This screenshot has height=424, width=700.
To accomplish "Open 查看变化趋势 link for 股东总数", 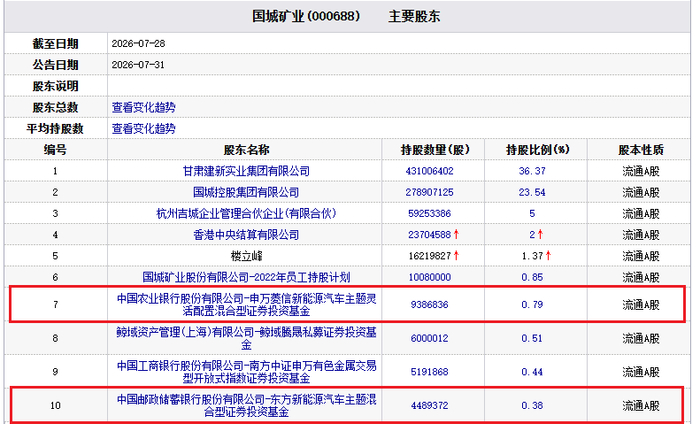I will pyautogui.click(x=143, y=108).
